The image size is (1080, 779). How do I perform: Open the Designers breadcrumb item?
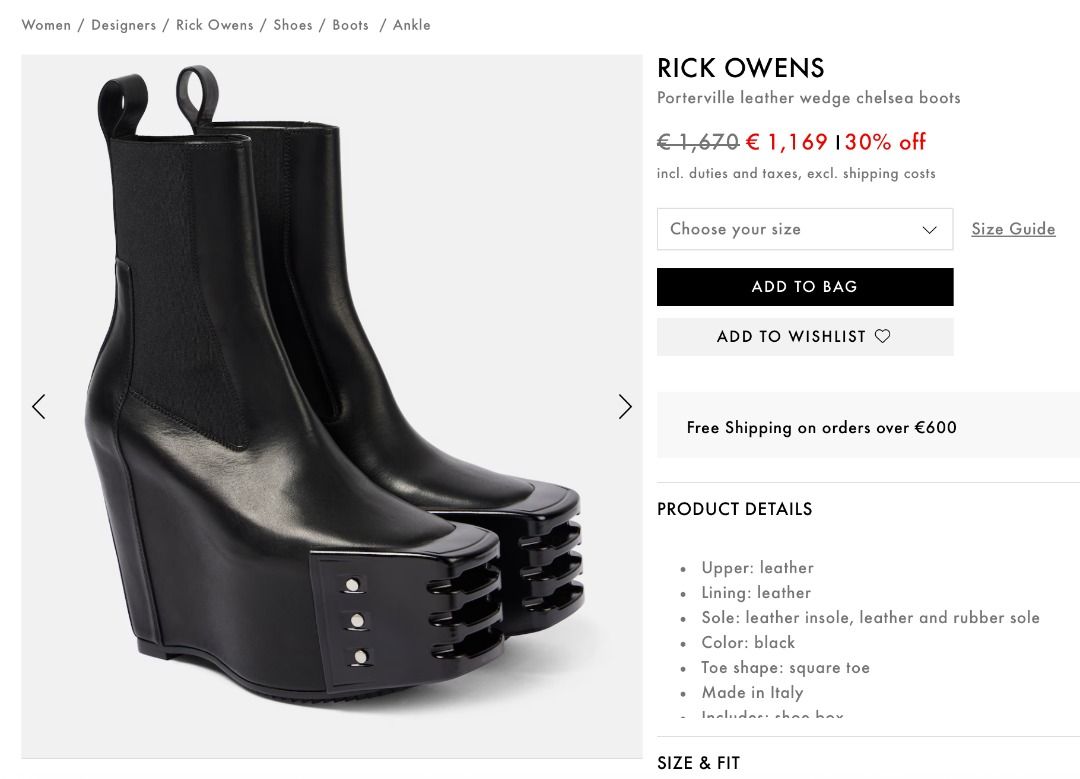[x=123, y=25]
